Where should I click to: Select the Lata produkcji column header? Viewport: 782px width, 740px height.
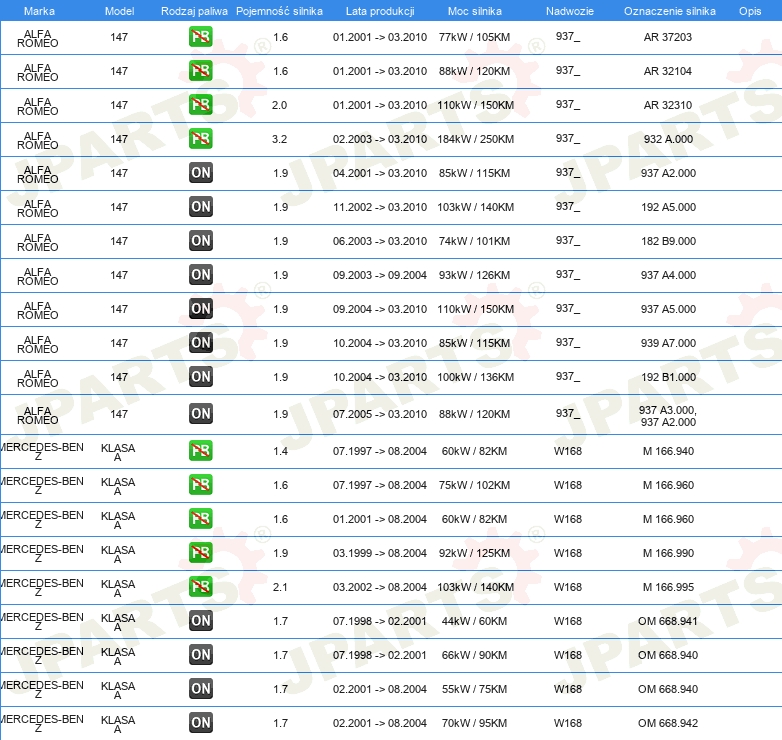[380, 11]
